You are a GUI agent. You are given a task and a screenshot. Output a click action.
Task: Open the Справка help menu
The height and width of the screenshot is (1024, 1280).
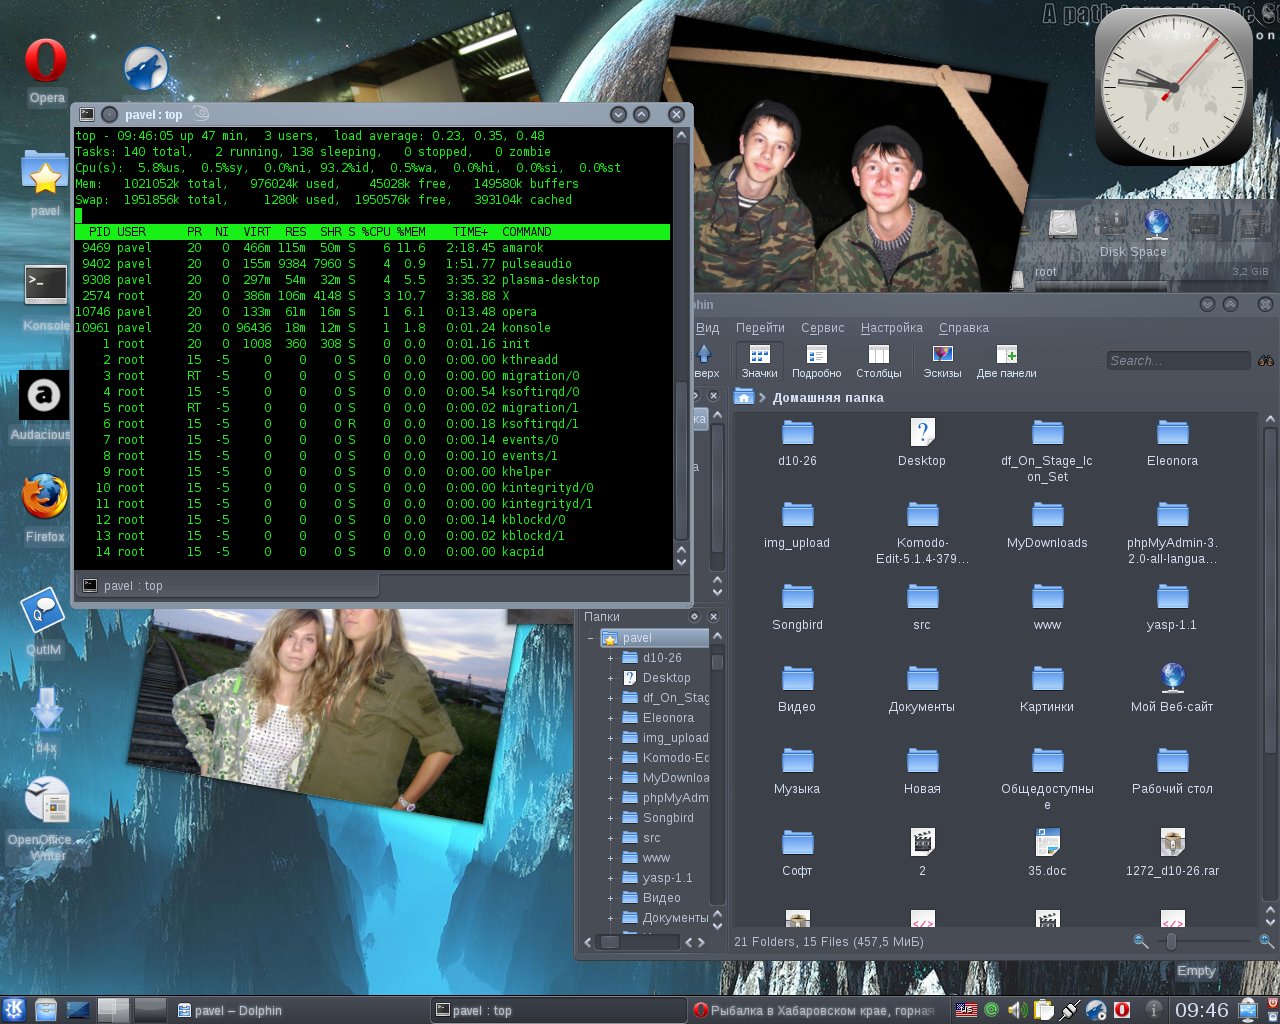(x=963, y=328)
